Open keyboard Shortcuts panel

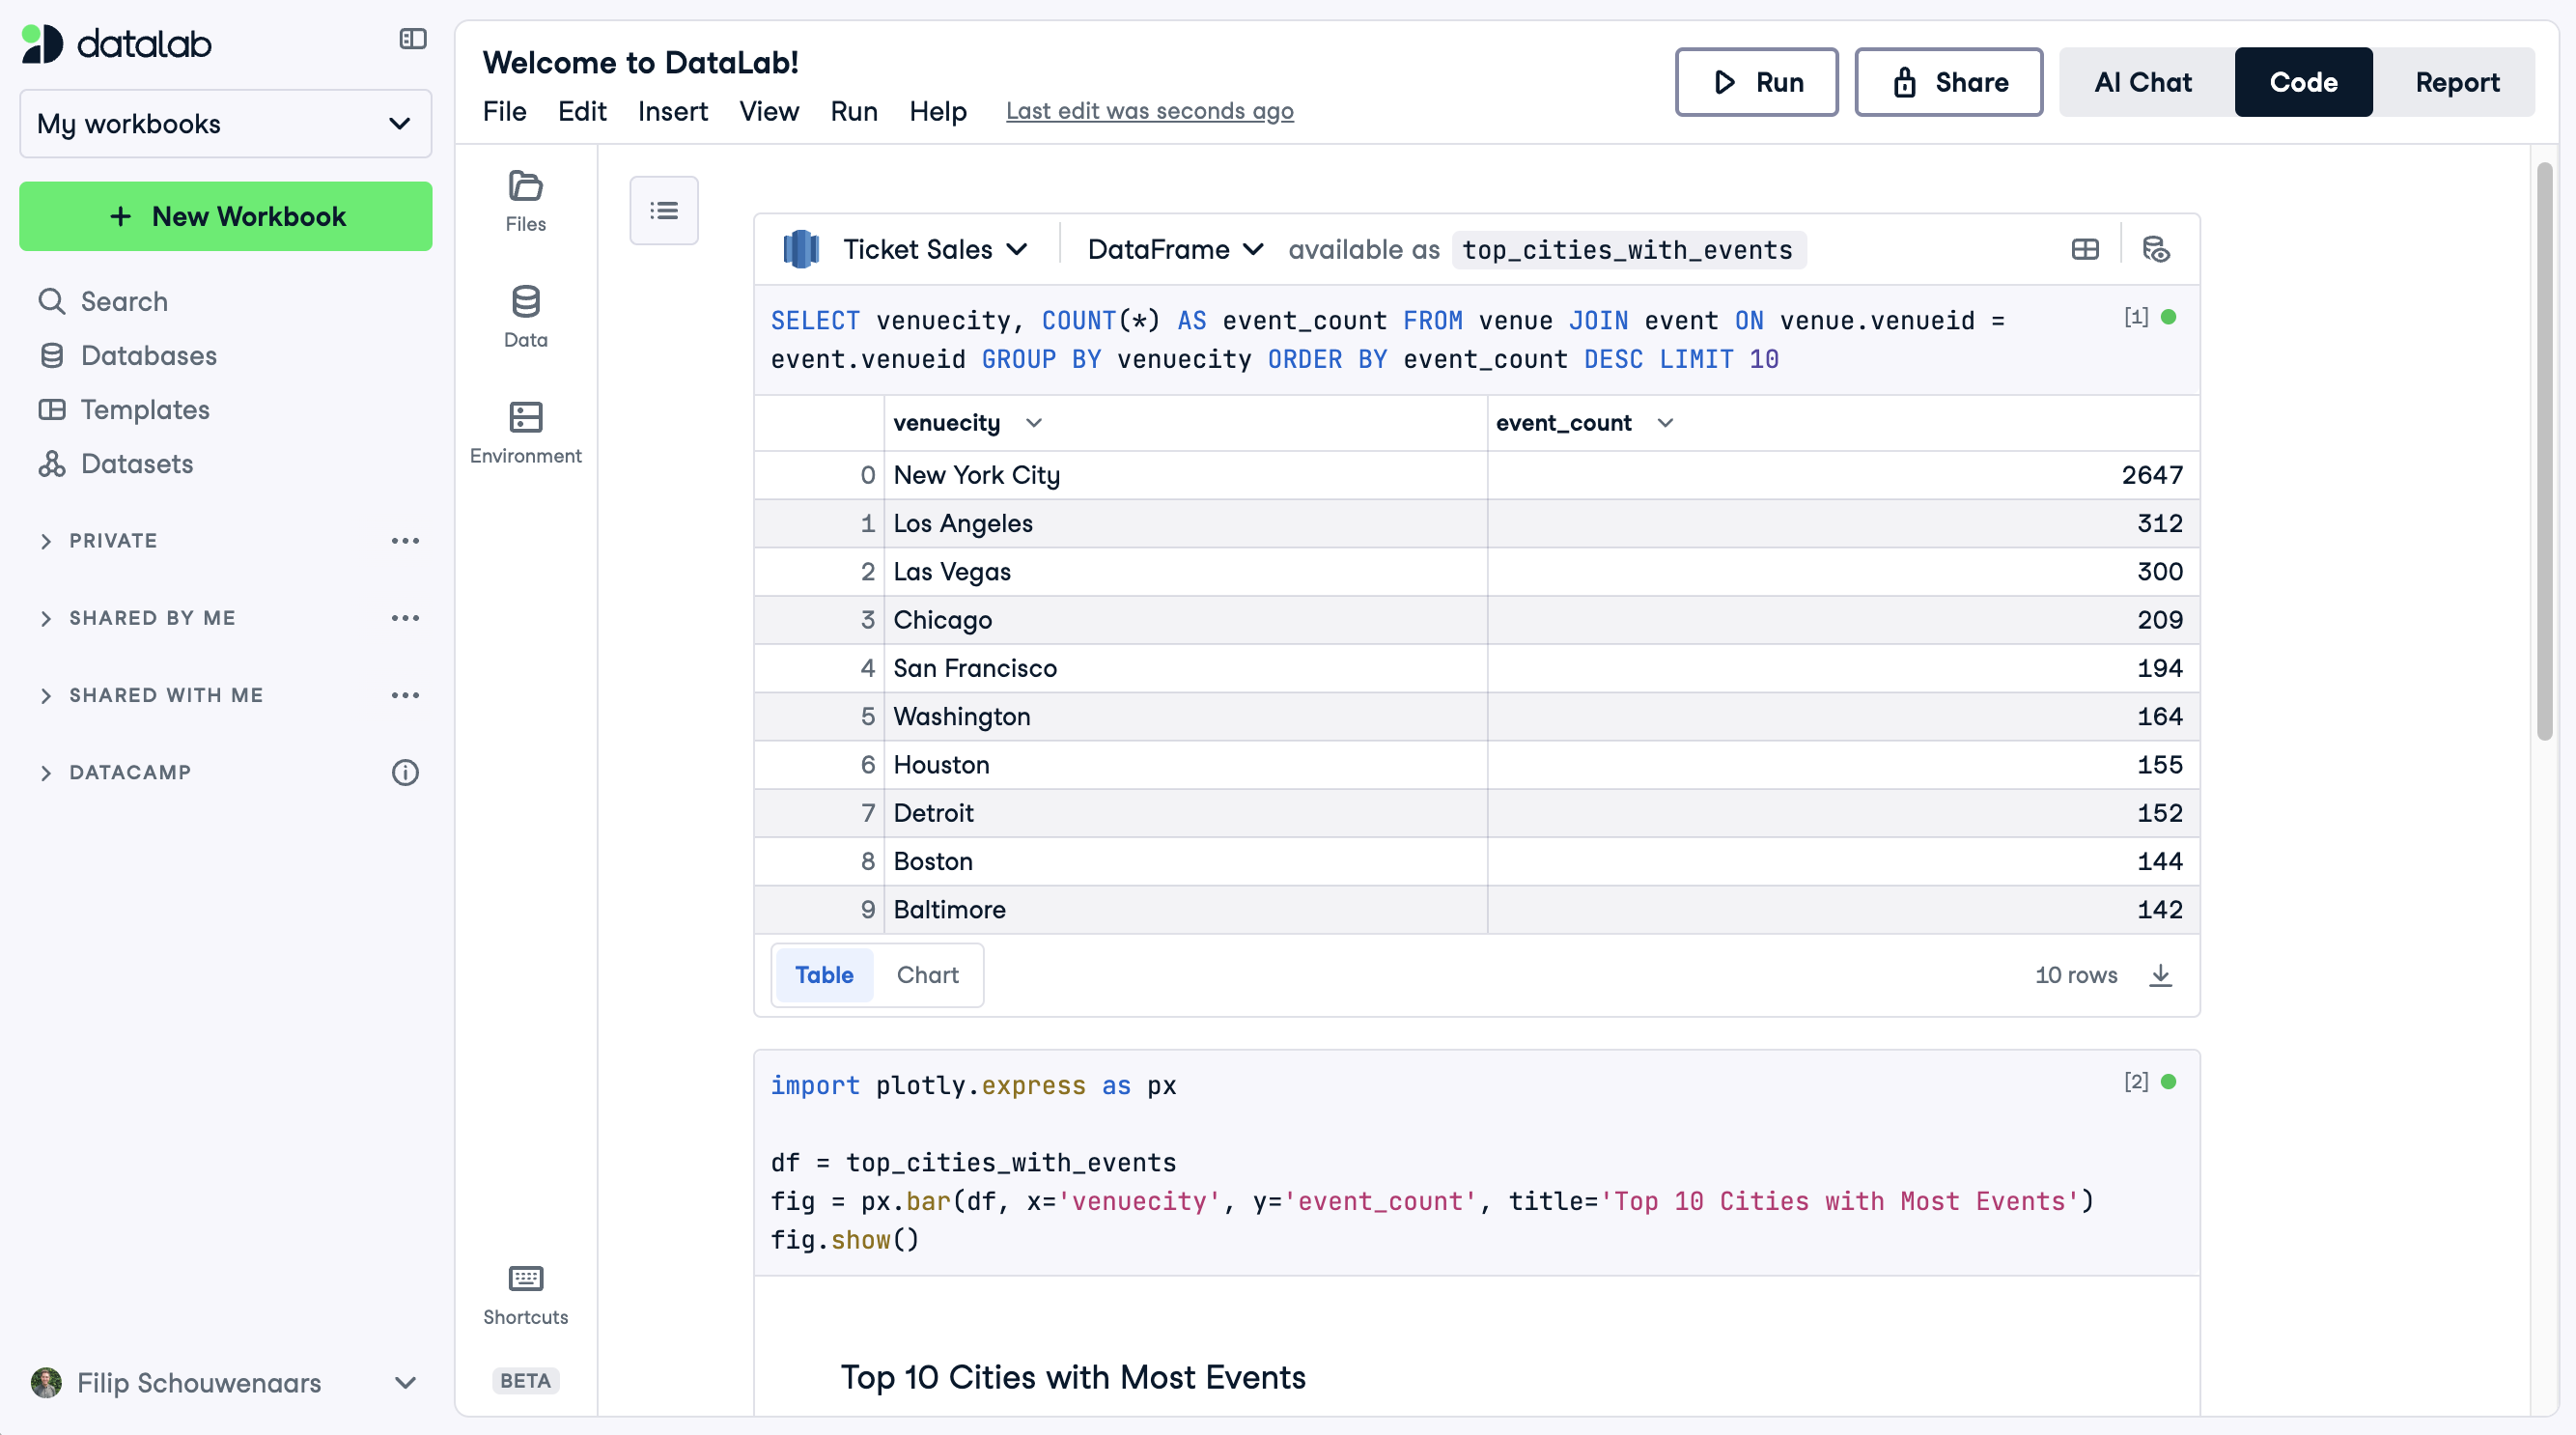click(525, 1294)
